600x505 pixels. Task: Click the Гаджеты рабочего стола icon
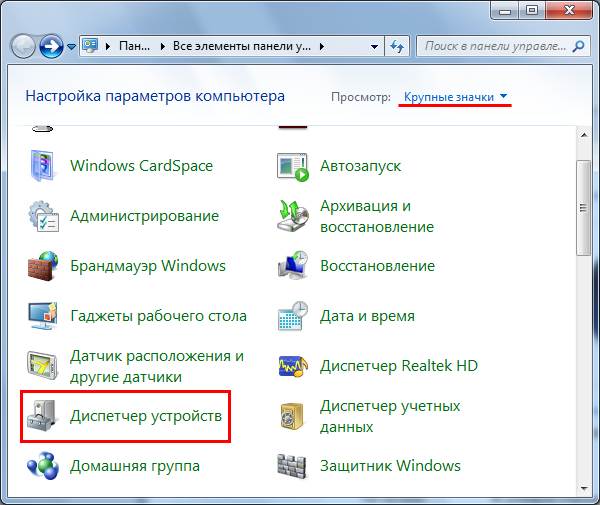(44, 316)
